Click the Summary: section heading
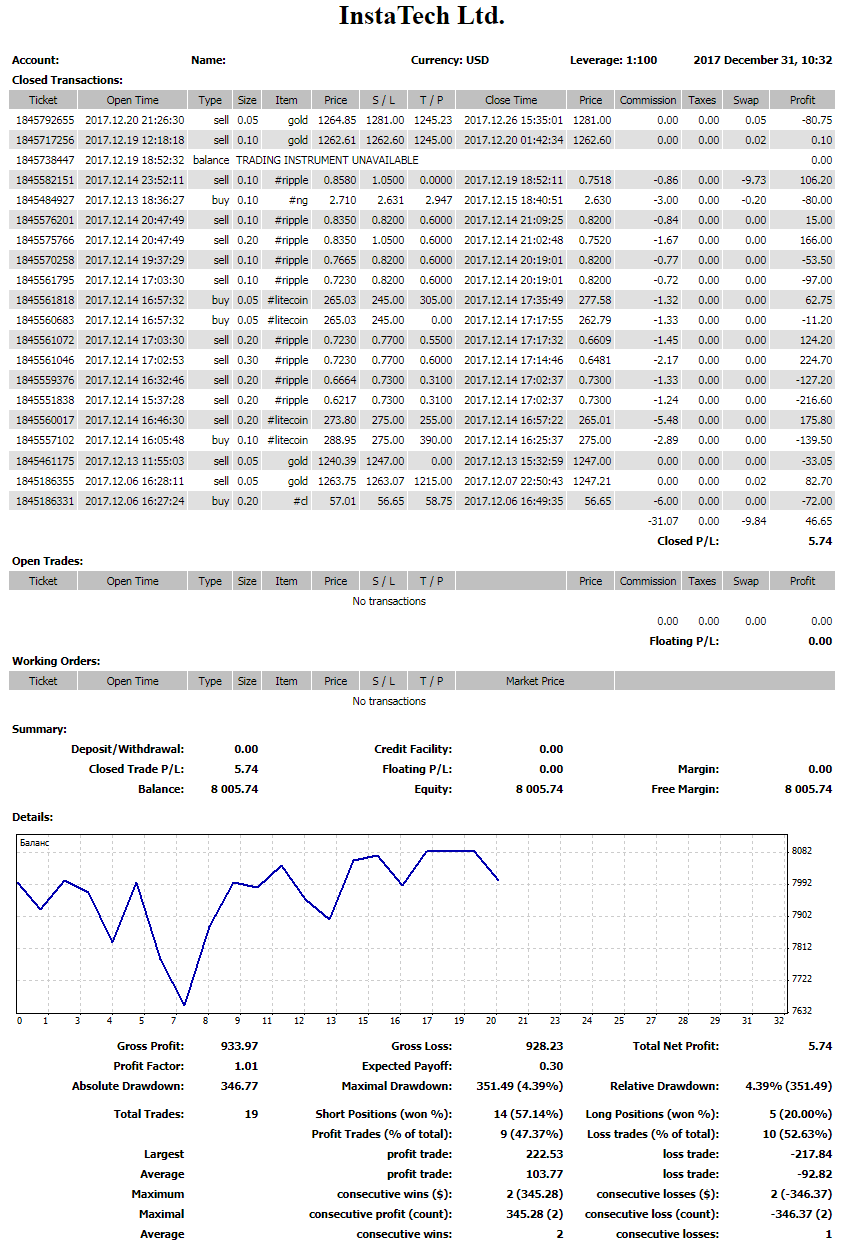The height and width of the screenshot is (1249, 844). pos(39,729)
